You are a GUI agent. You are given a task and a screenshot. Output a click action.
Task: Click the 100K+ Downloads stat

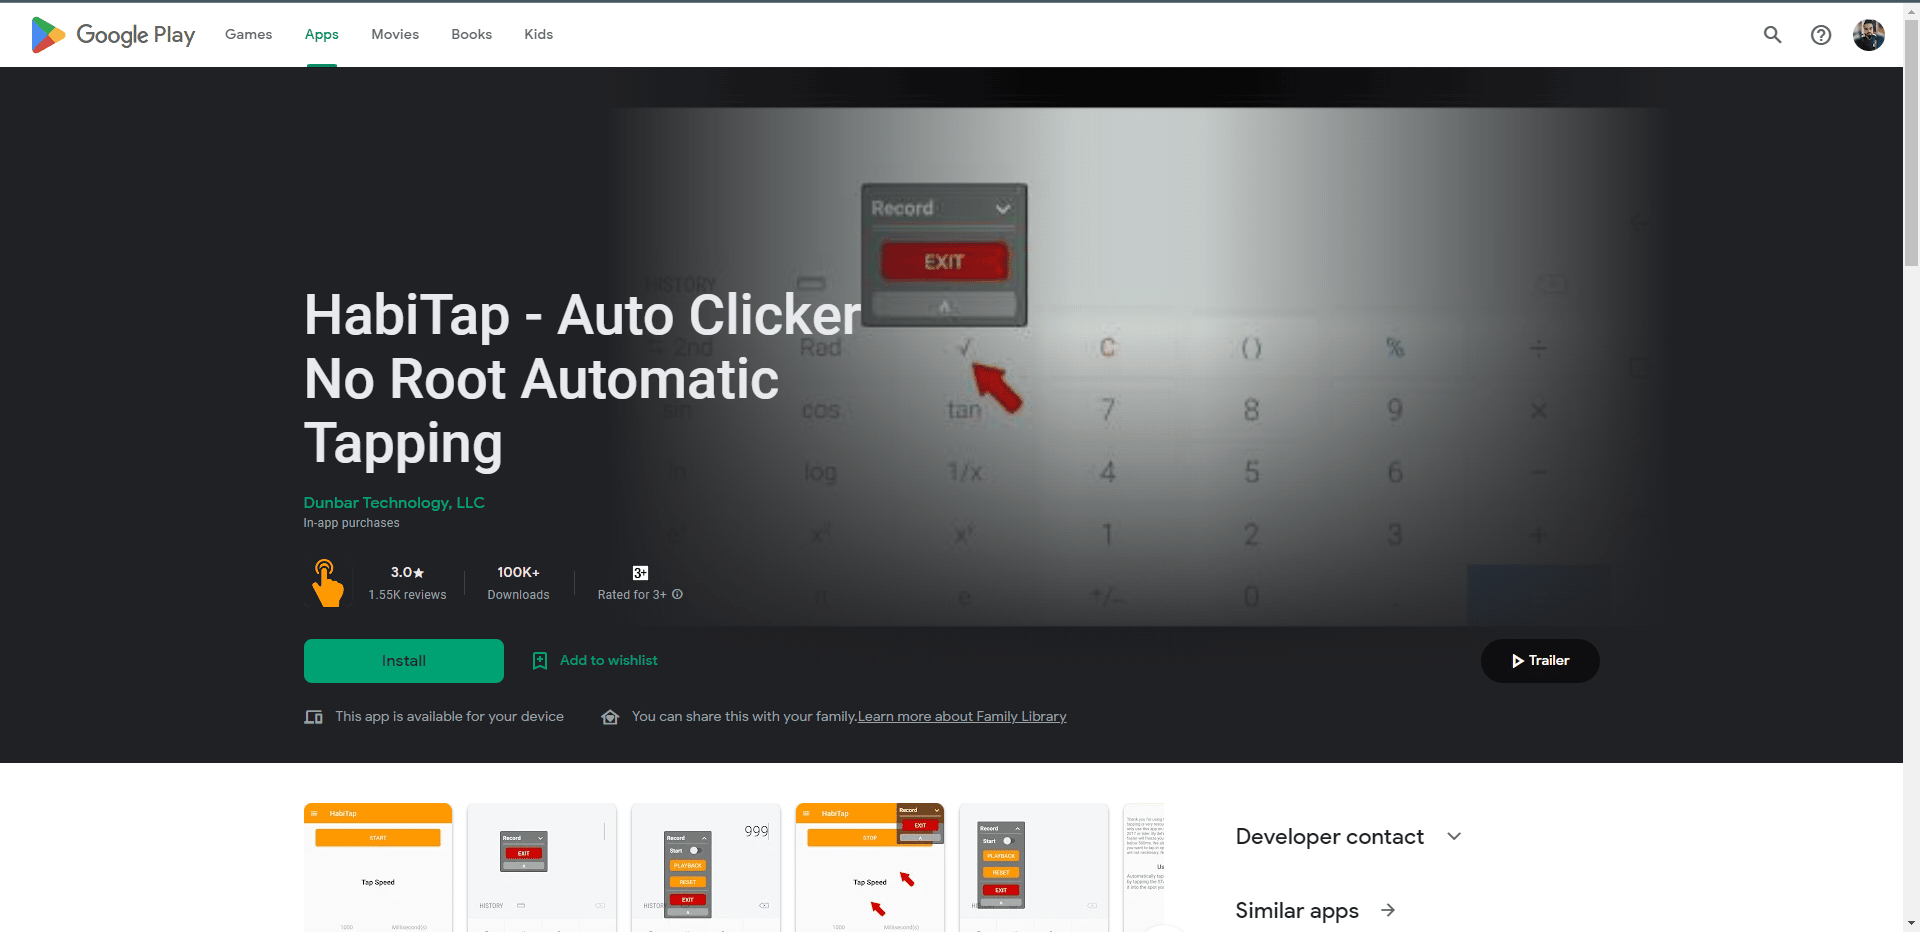[x=518, y=583]
